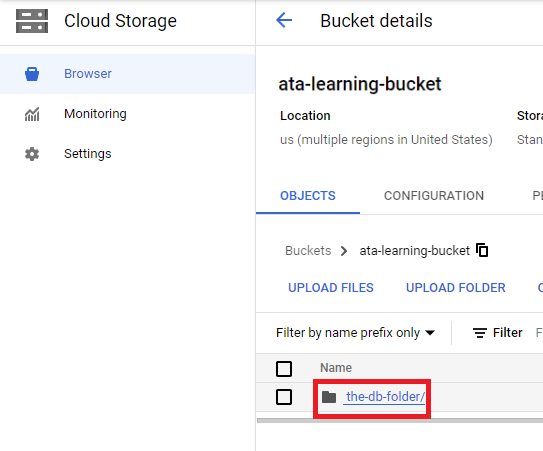Toggle the select-all checkbox in Name header

pyautogui.click(x=284, y=369)
